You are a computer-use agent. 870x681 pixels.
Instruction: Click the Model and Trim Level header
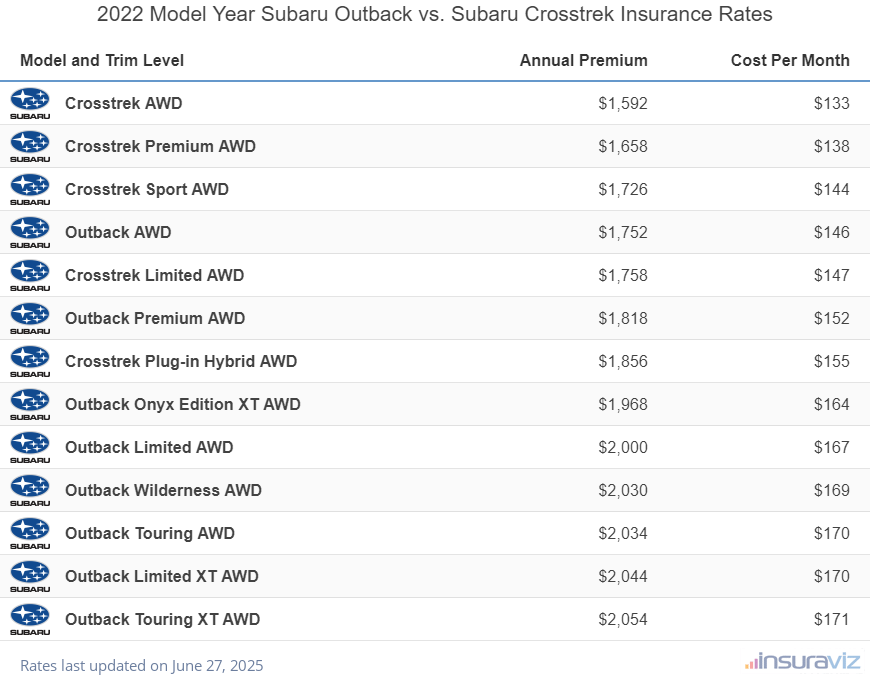pyautogui.click(x=102, y=60)
